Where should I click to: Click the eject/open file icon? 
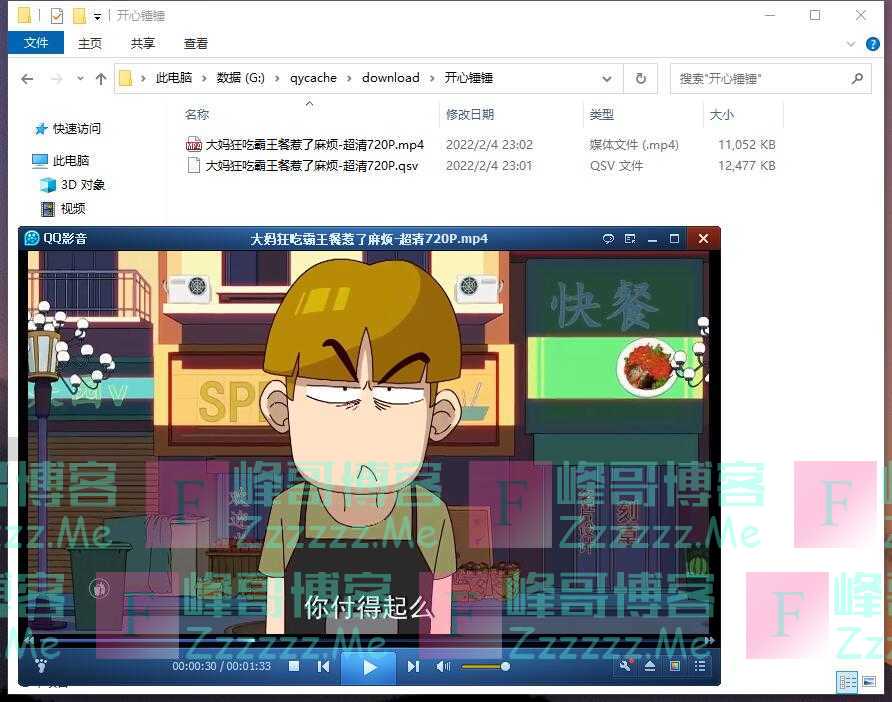pos(650,666)
